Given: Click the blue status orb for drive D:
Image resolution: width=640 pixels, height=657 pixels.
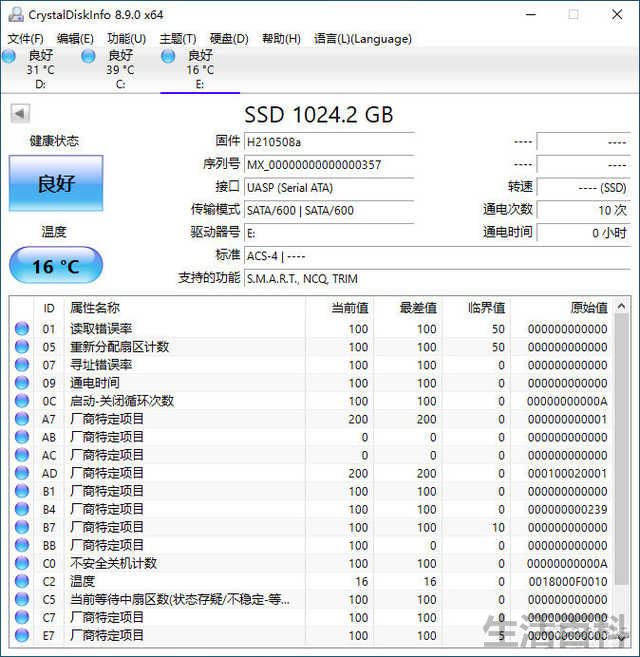Looking at the screenshot, I should click(9, 56).
